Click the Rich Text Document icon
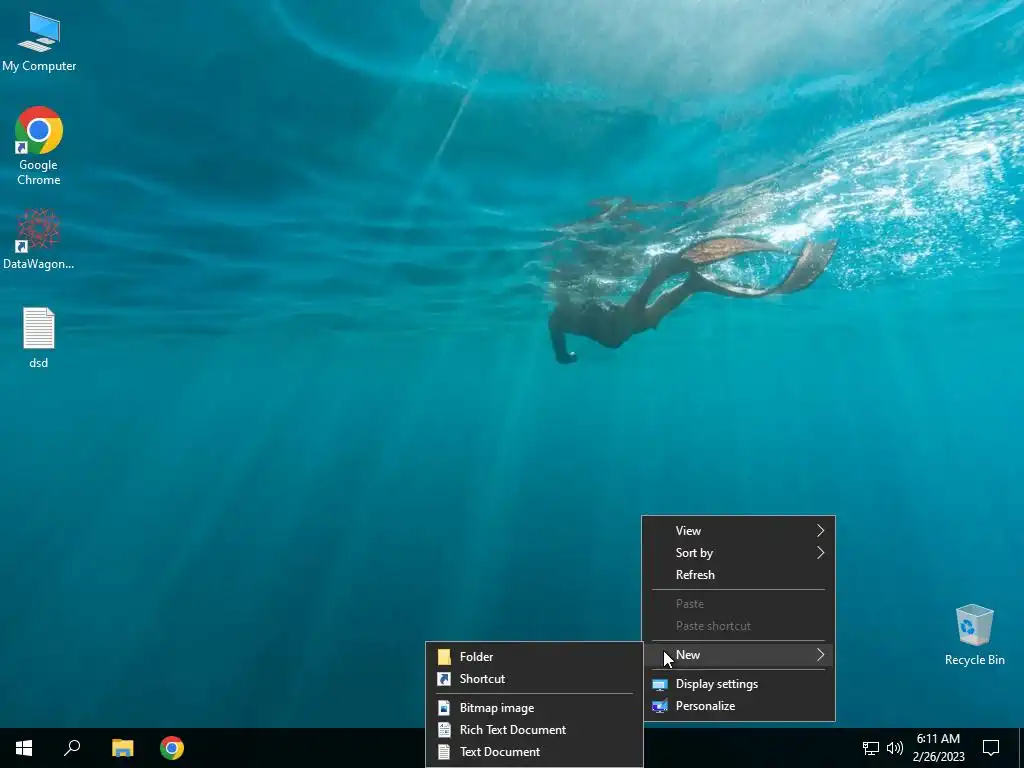The width and height of the screenshot is (1024, 768). pos(444,730)
